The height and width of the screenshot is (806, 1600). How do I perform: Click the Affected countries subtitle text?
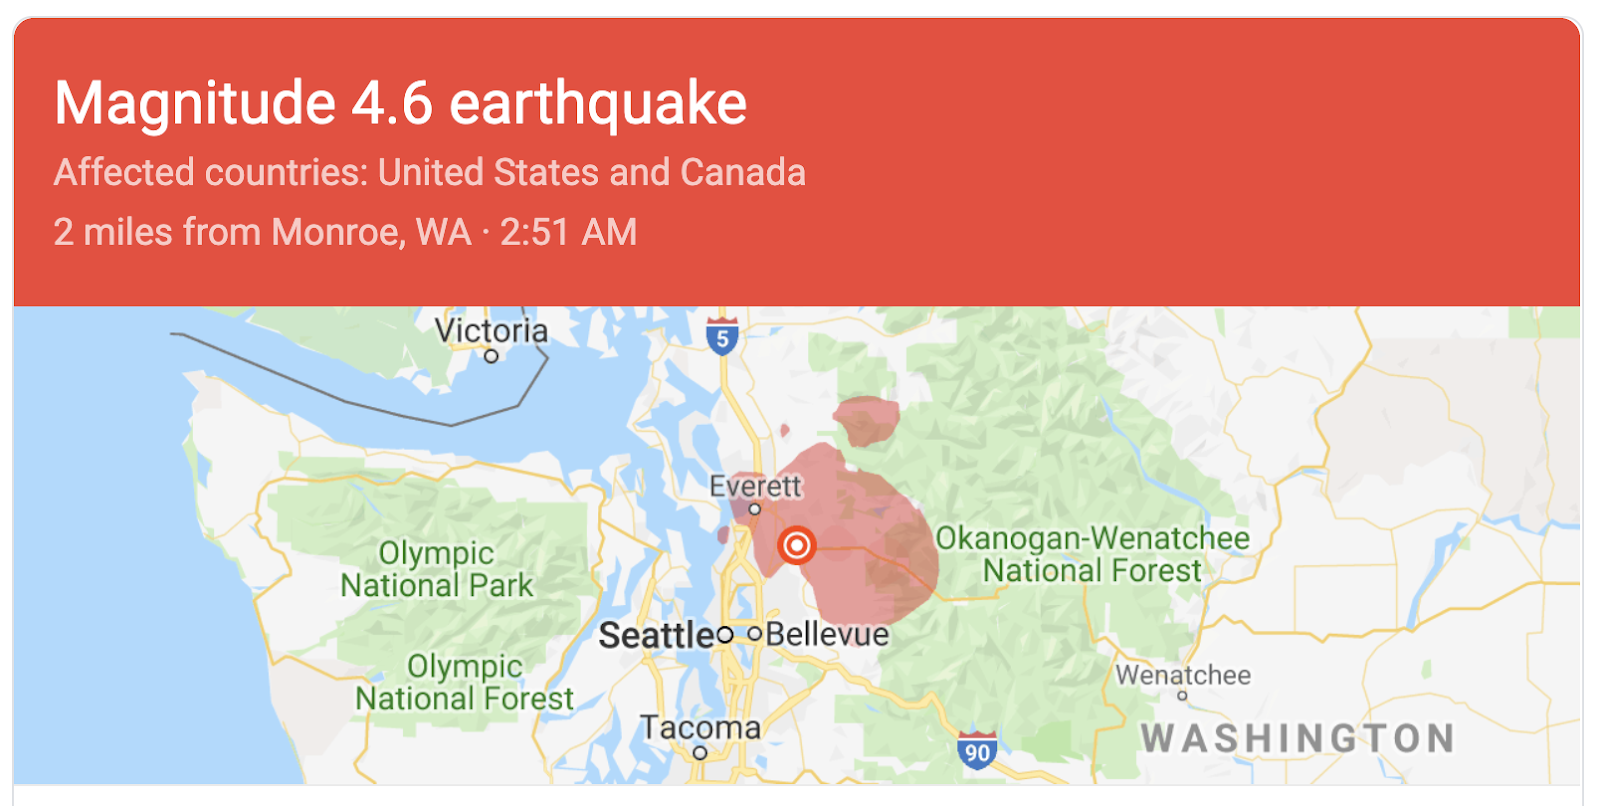pyautogui.click(x=430, y=172)
